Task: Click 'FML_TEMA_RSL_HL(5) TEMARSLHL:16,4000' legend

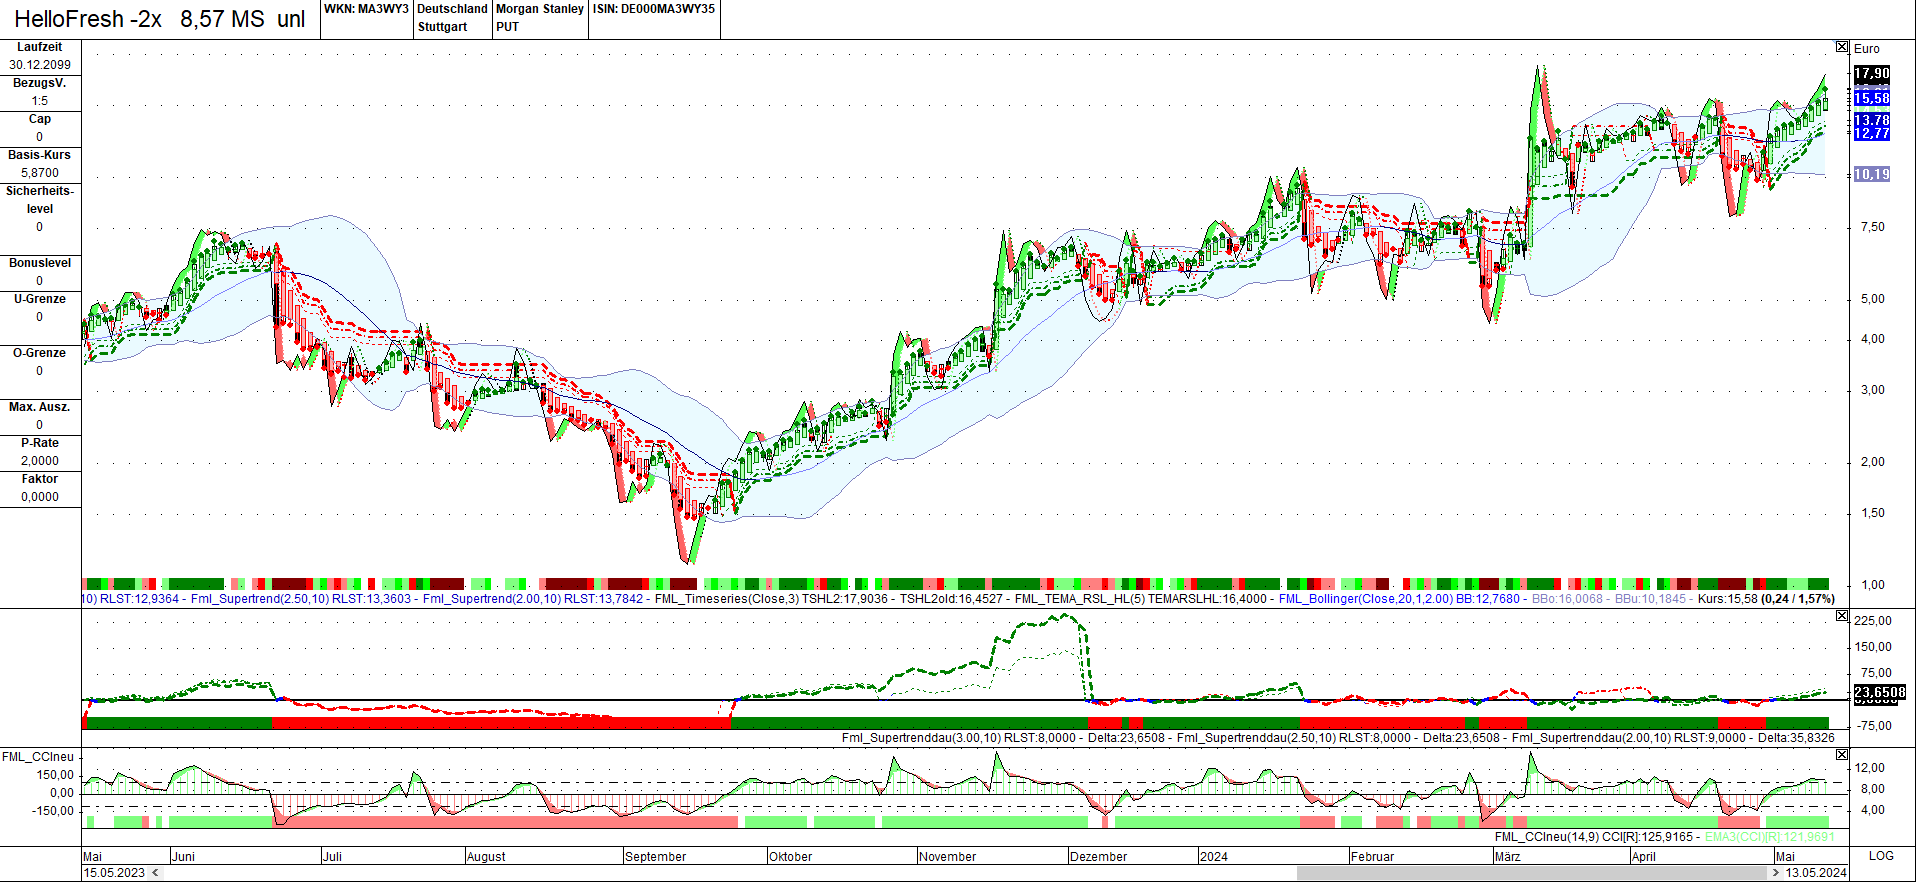Action: 1141,599
